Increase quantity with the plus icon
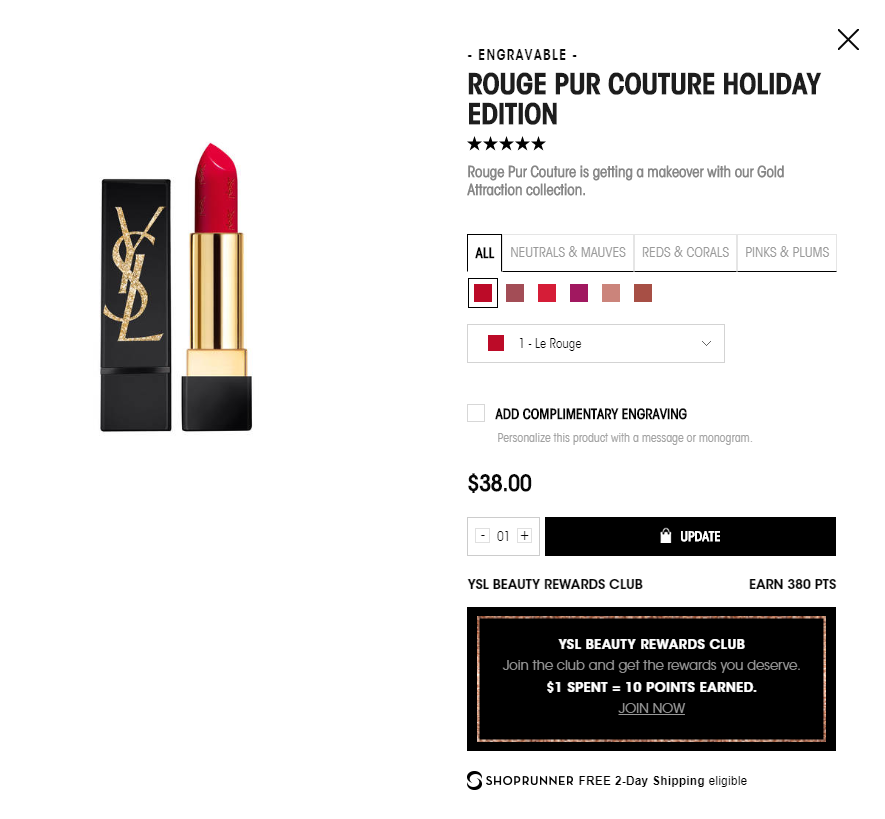Viewport: 885px width, 819px height. (x=524, y=536)
